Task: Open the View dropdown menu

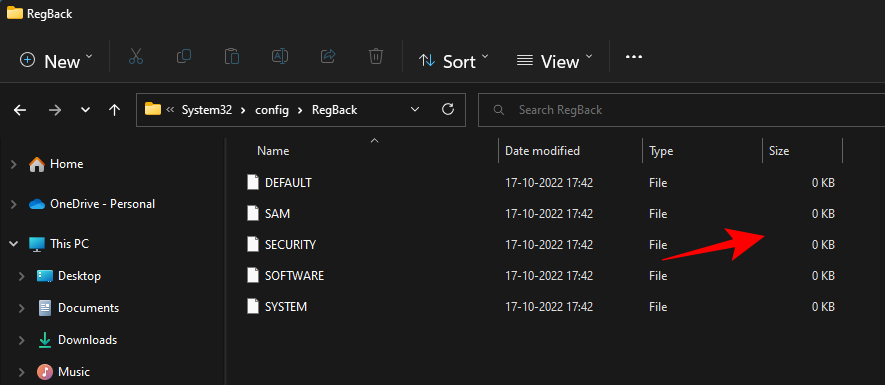Action: pyautogui.click(x=554, y=60)
